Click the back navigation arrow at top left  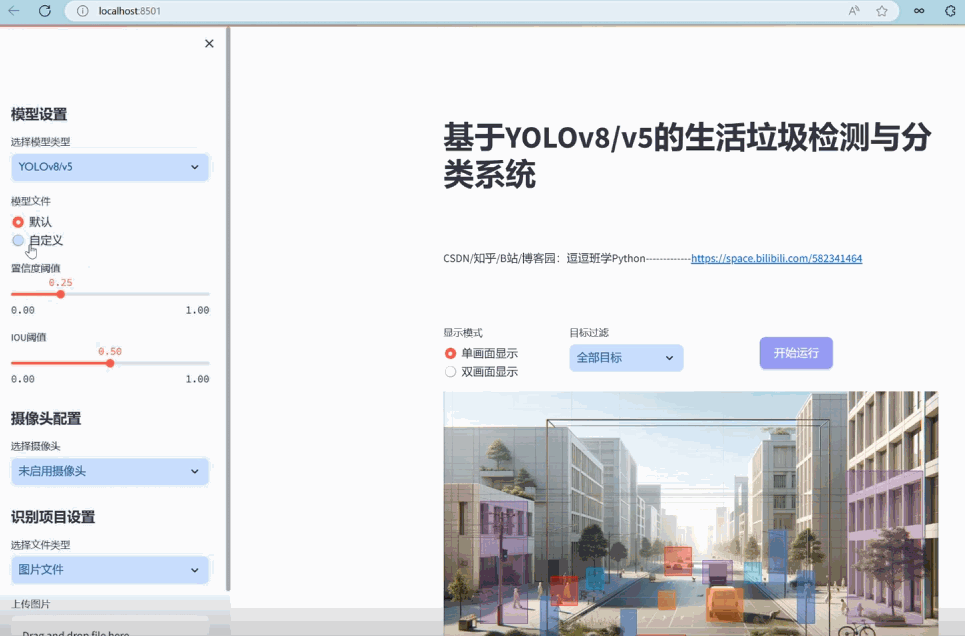coord(13,11)
